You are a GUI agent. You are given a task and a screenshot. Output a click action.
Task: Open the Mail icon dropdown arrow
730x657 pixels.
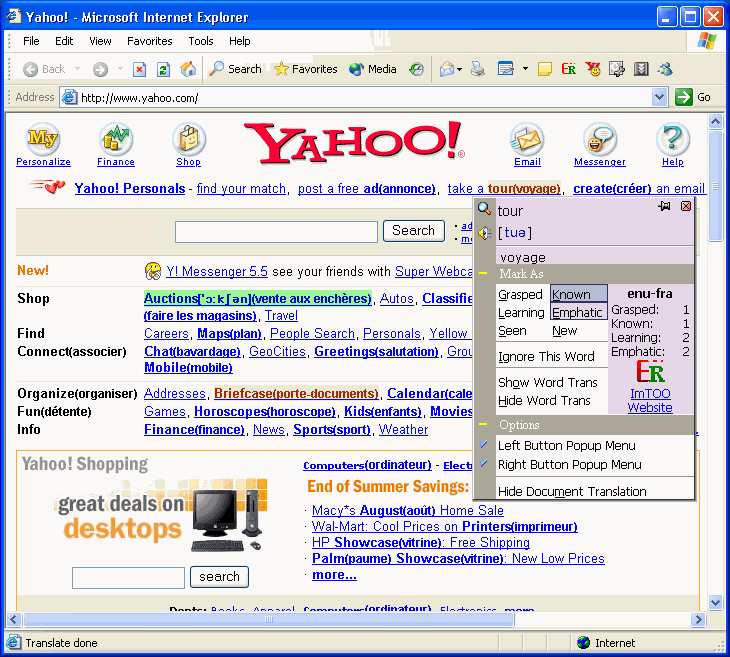(460, 69)
